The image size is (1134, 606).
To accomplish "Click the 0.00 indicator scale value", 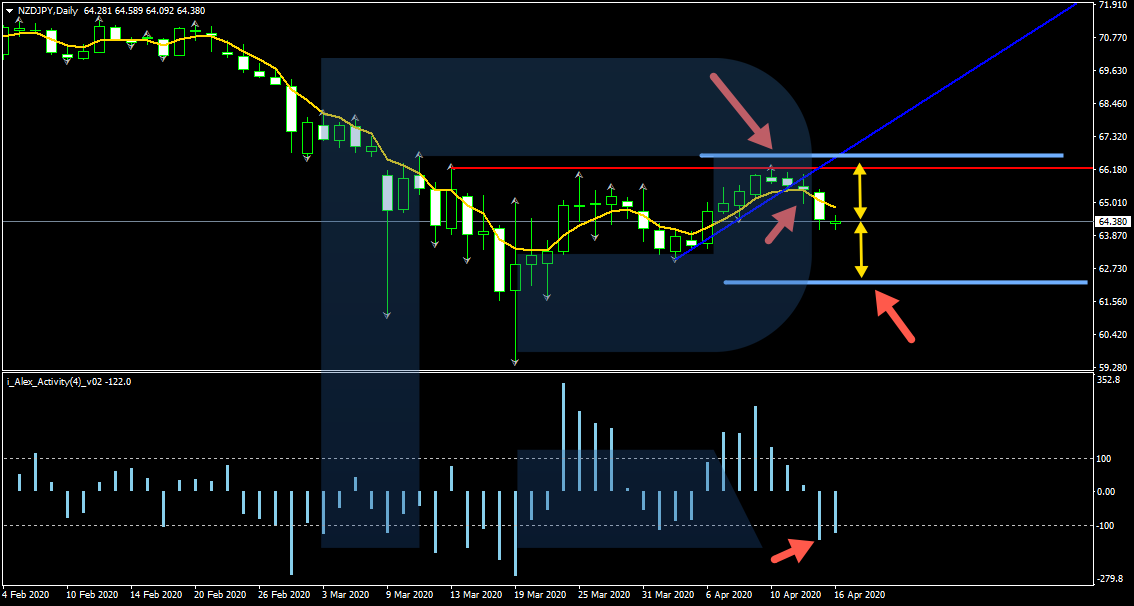I will coord(1107,492).
